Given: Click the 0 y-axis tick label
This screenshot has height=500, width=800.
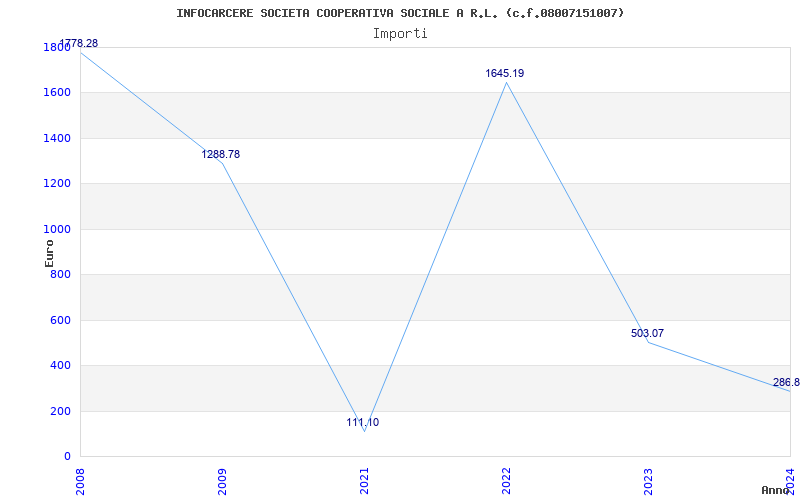Looking at the screenshot, I should (x=67, y=457).
